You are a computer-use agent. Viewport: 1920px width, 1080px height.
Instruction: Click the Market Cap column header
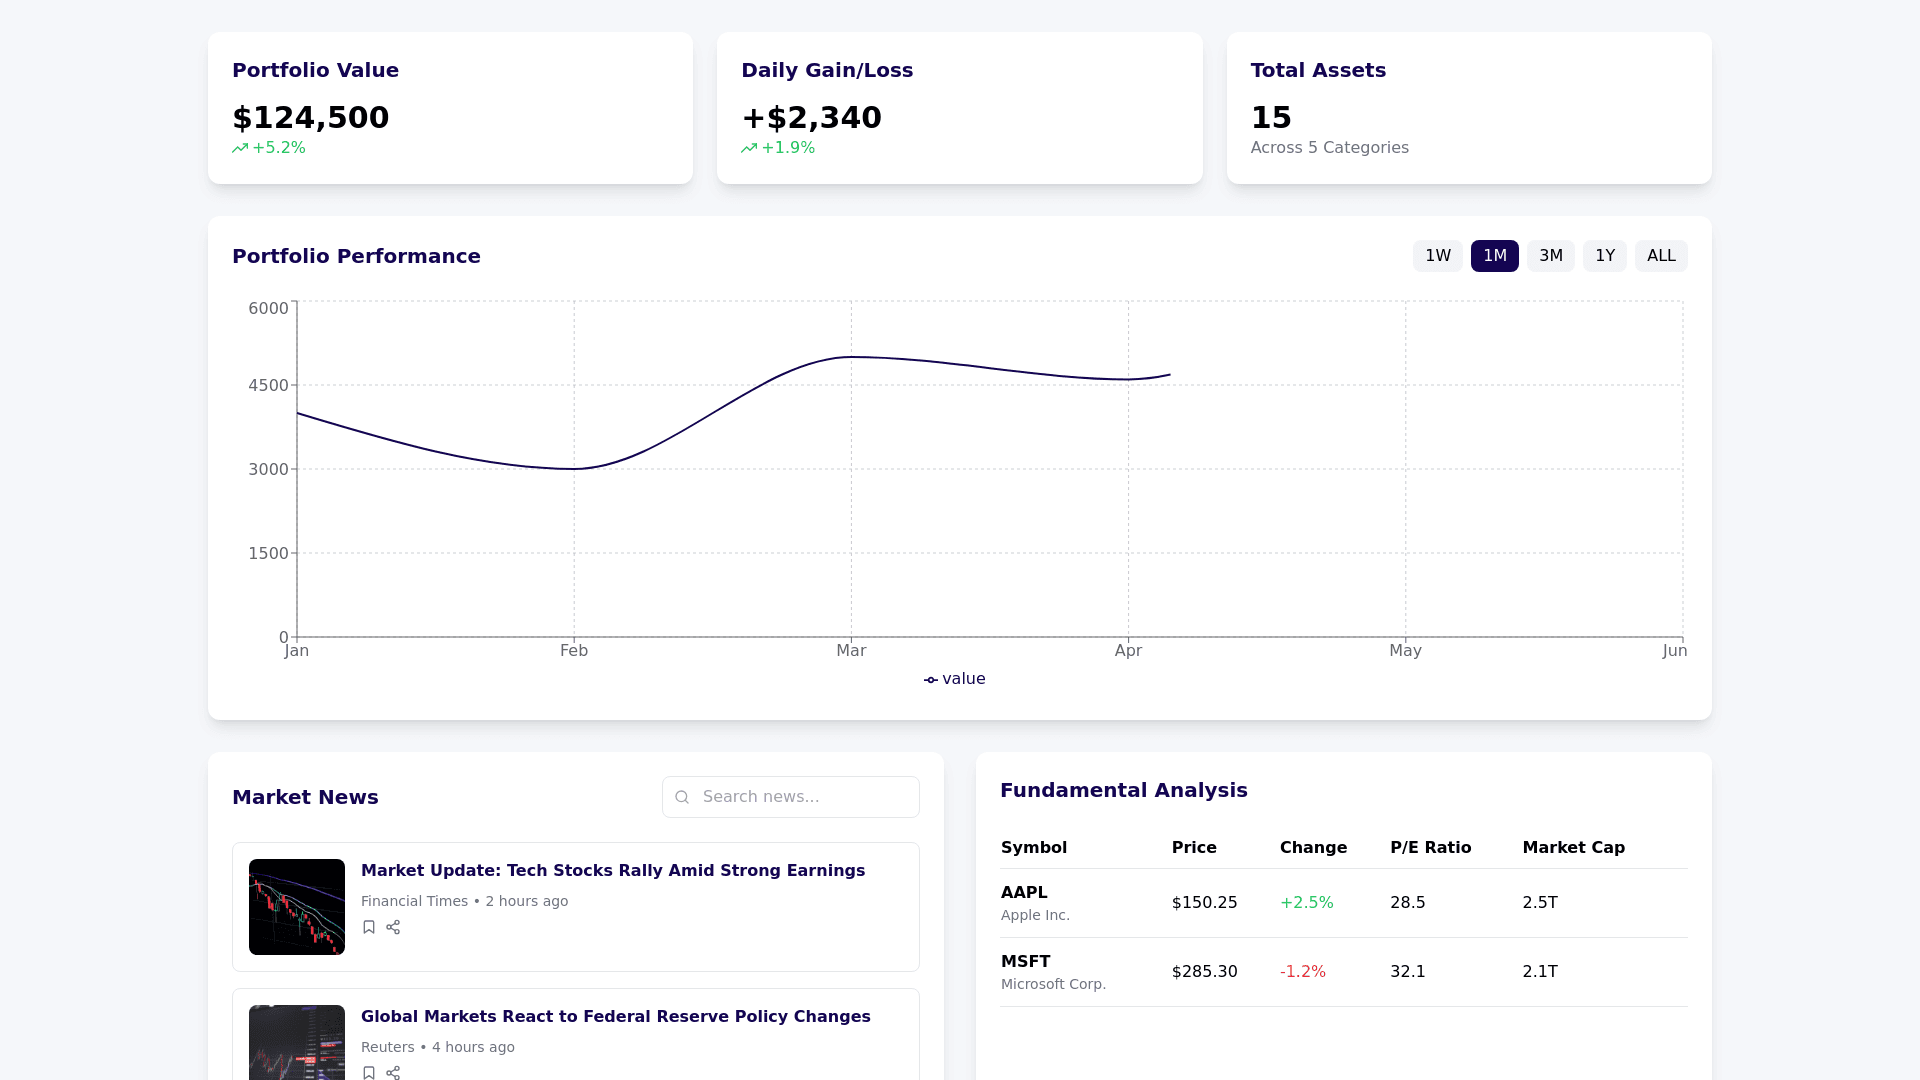tap(1573, 847)
